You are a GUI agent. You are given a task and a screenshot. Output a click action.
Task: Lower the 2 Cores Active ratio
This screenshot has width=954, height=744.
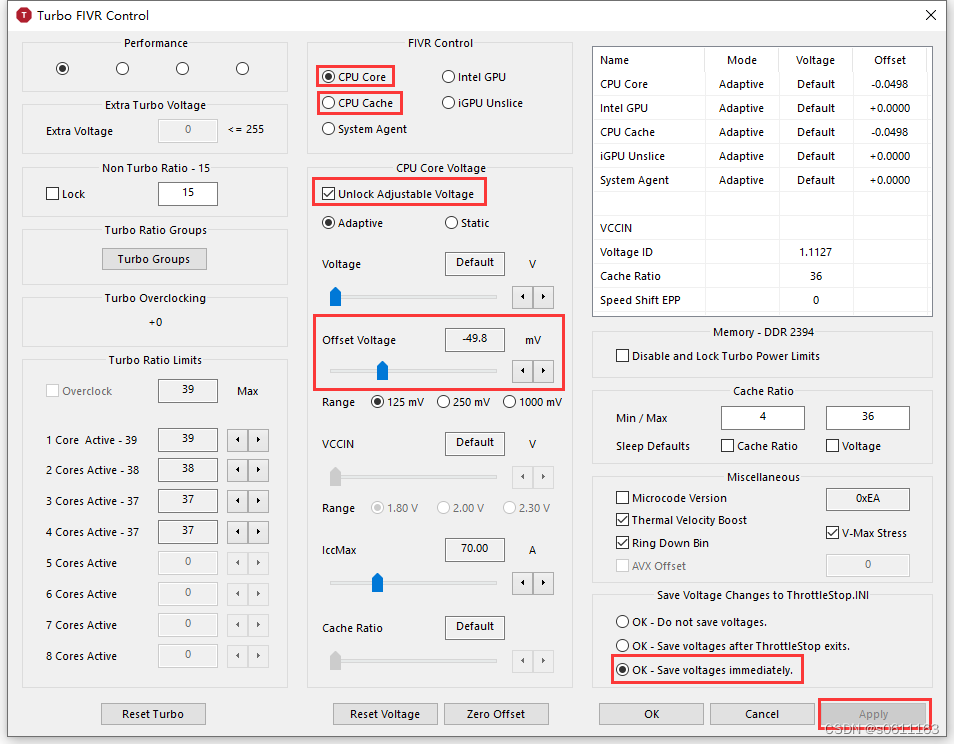[238, 470]
